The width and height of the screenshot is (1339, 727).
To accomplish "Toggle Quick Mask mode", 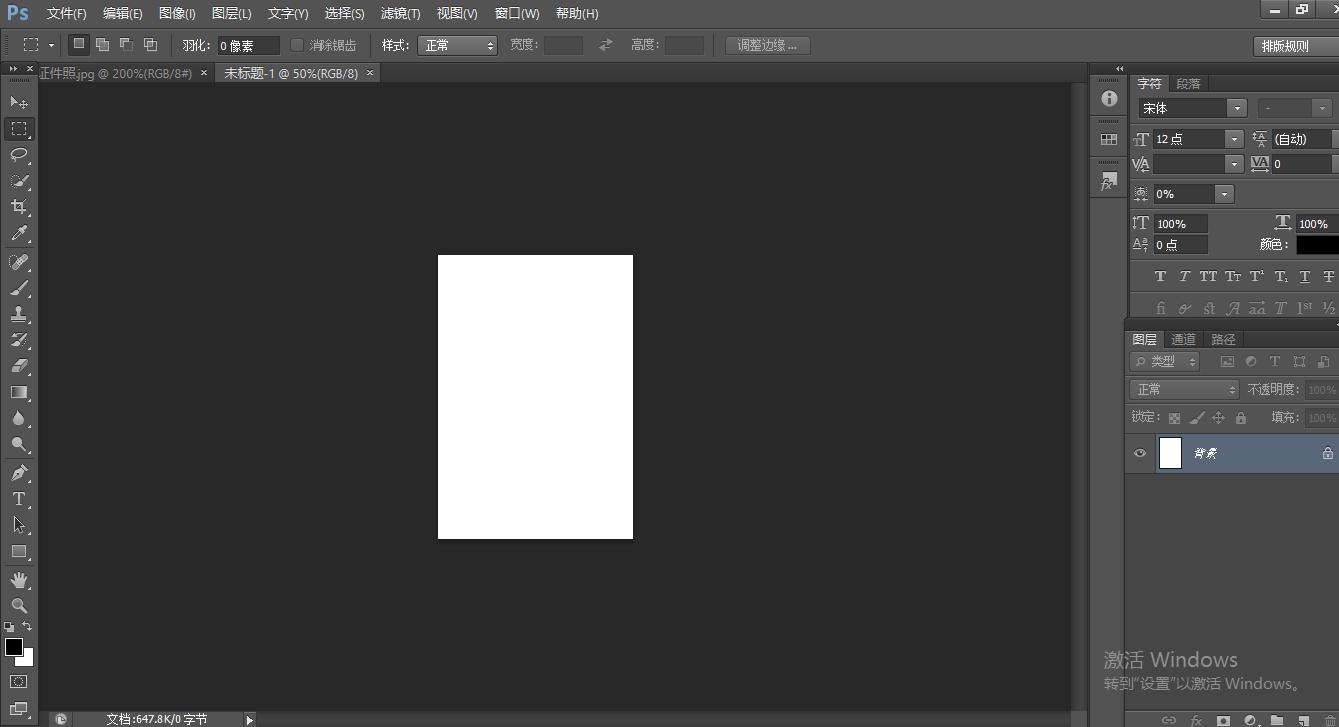I will pos(18,682).
